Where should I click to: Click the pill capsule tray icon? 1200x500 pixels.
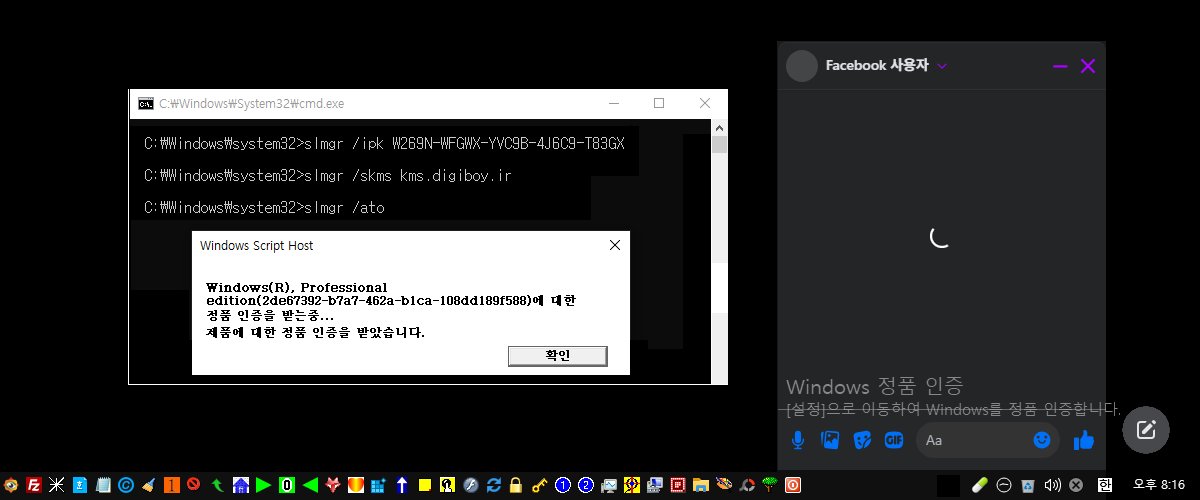pyautogui.click(x=980, y=485)
